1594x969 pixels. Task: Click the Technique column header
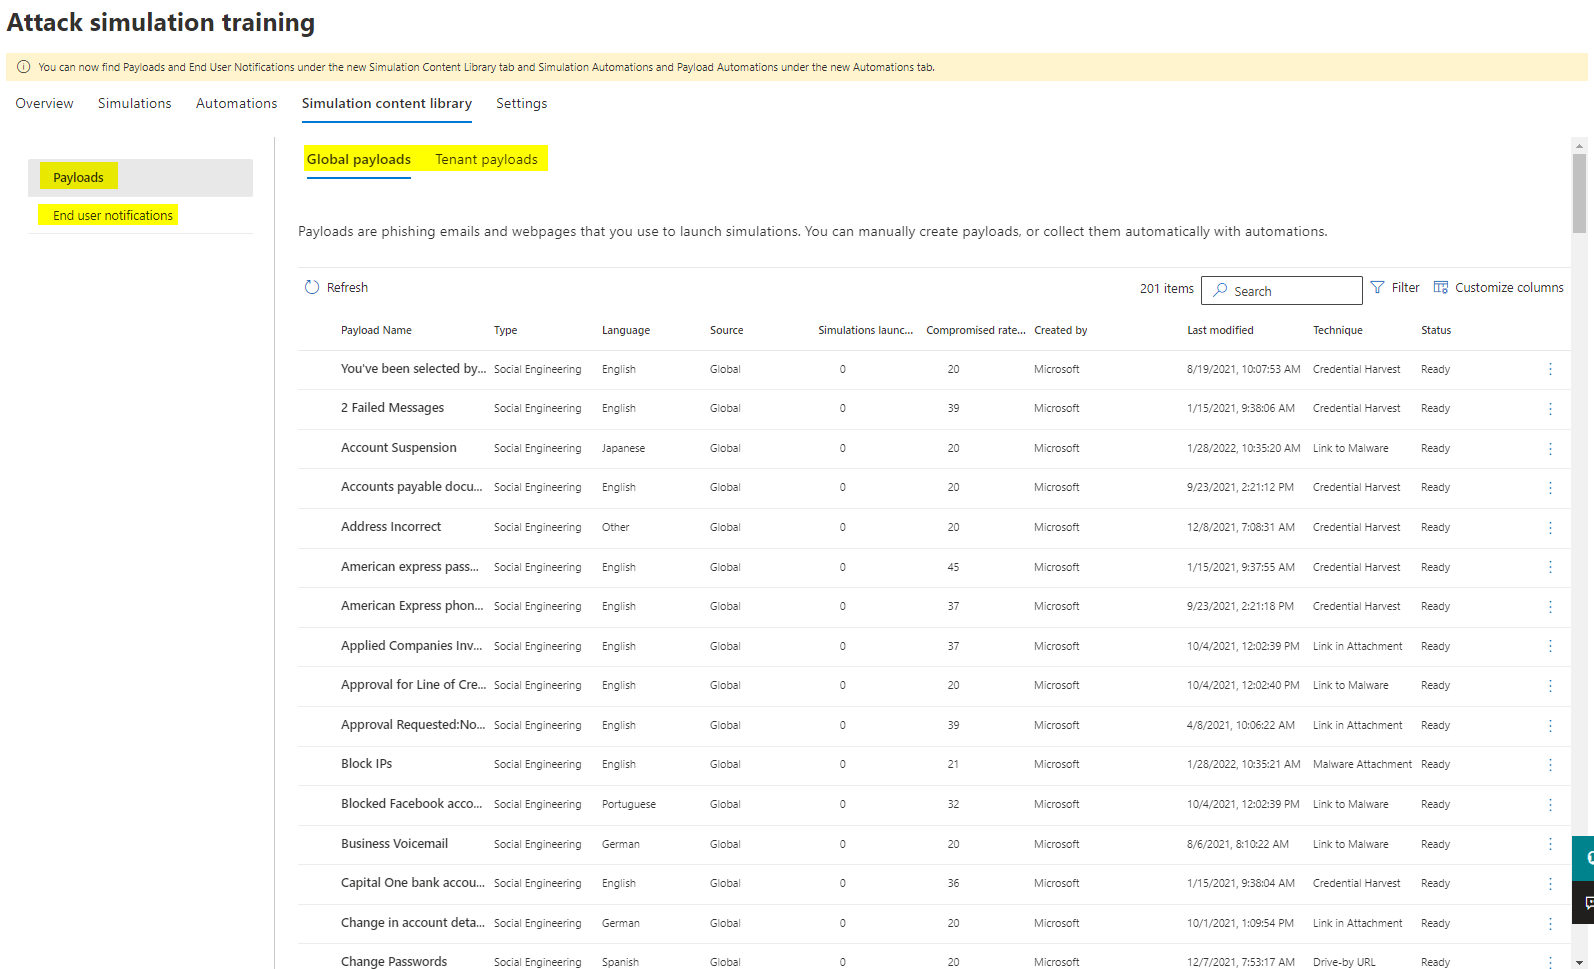1338,331
